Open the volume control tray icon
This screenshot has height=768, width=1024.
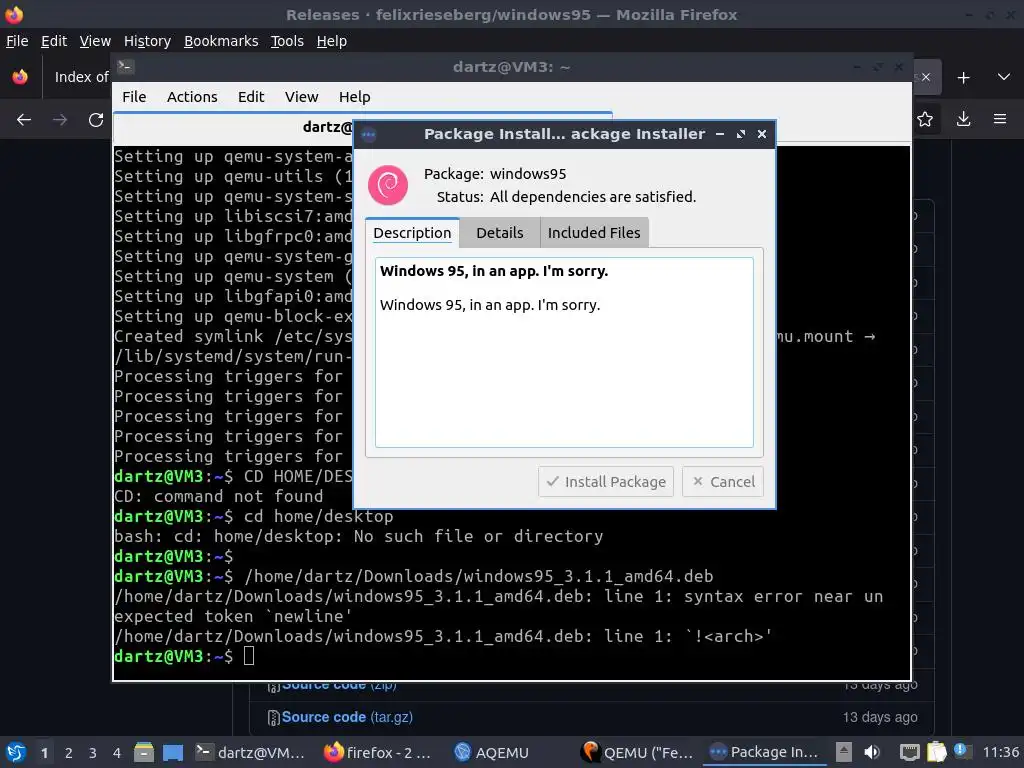[872, 752]
